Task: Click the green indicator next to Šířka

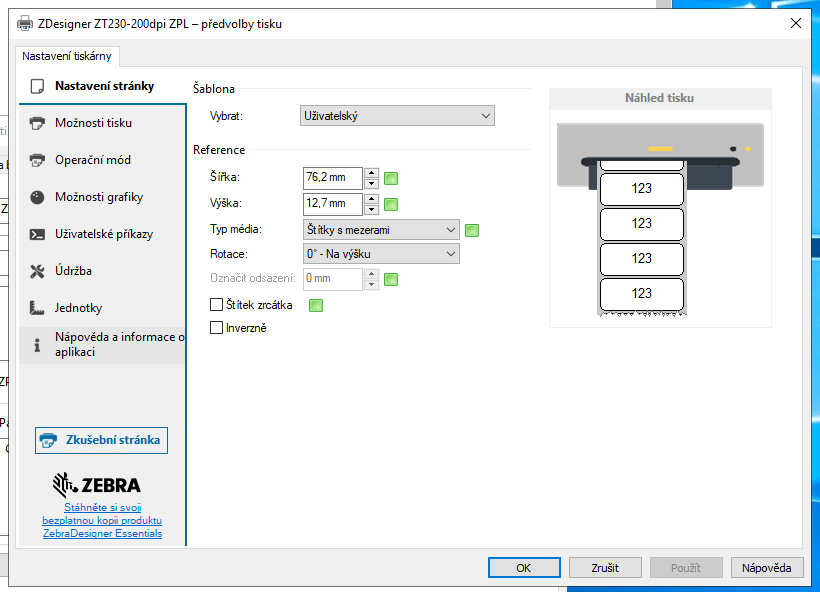Action: (x=392, y=179)
